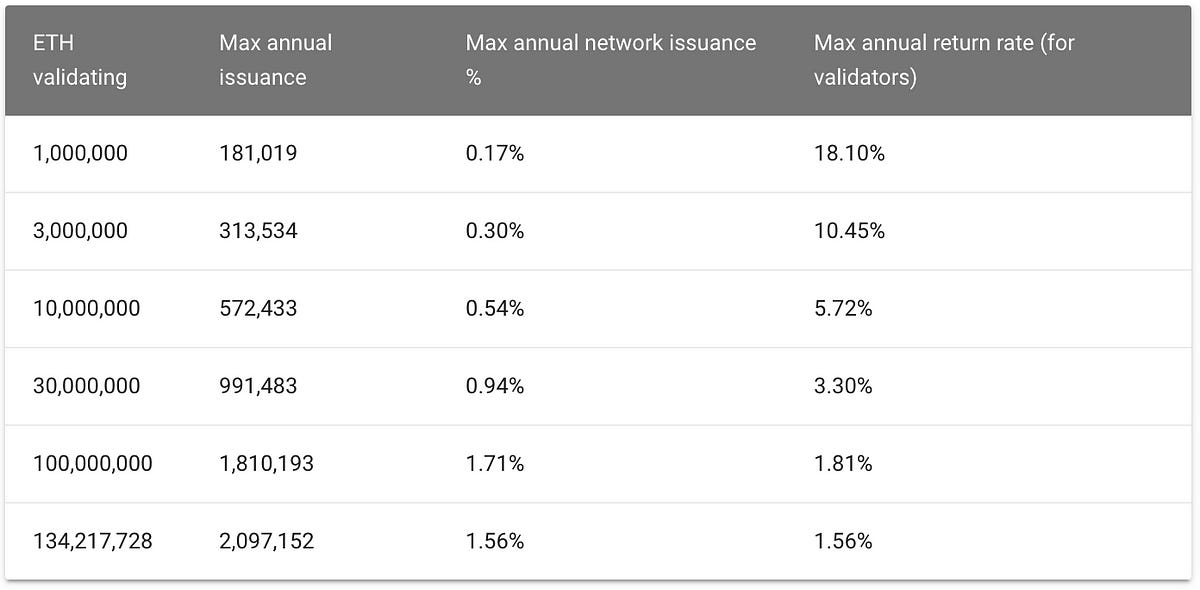
Task: Select the 10,000,000 ETH validating cell
Action: 87,309
